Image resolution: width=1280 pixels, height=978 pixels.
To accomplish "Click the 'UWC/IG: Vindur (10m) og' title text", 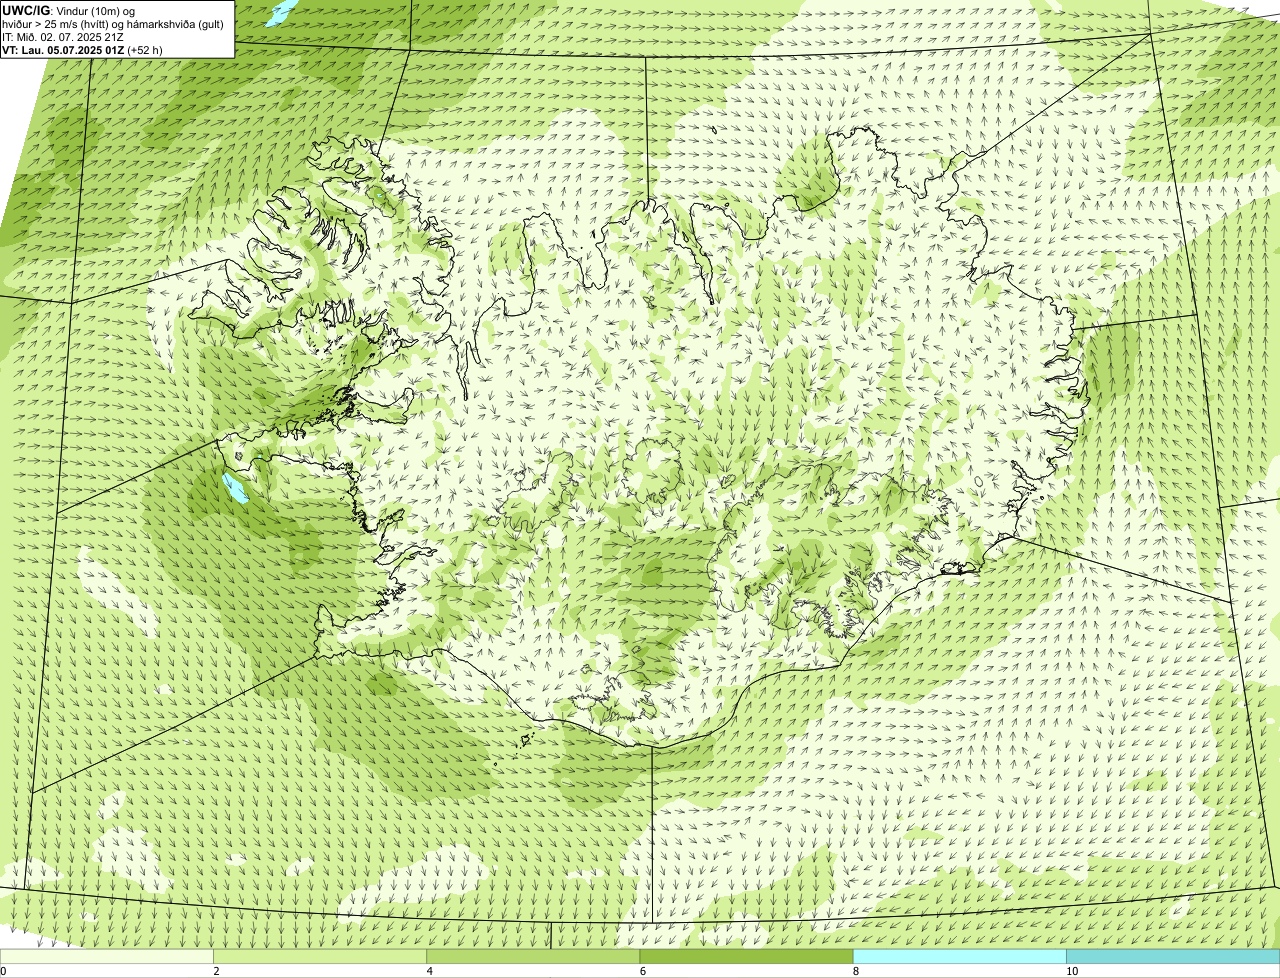I will (x=68, y=10).
